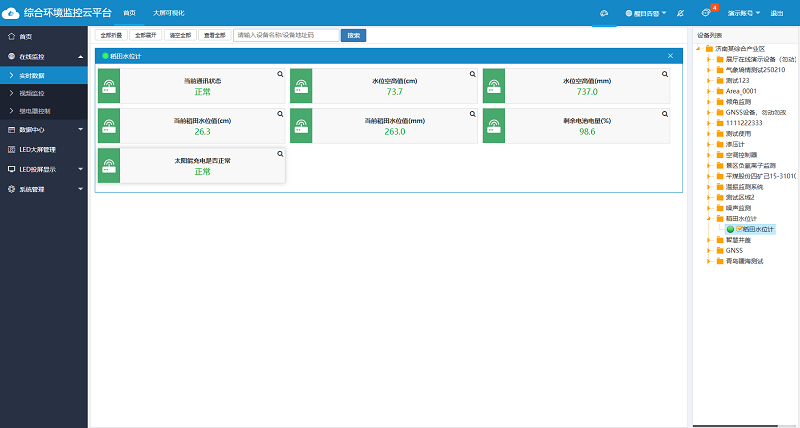The image size is (800, 428).
Task: Switch to 大屏可视化 tab
Action: click(x=167, y=13)
